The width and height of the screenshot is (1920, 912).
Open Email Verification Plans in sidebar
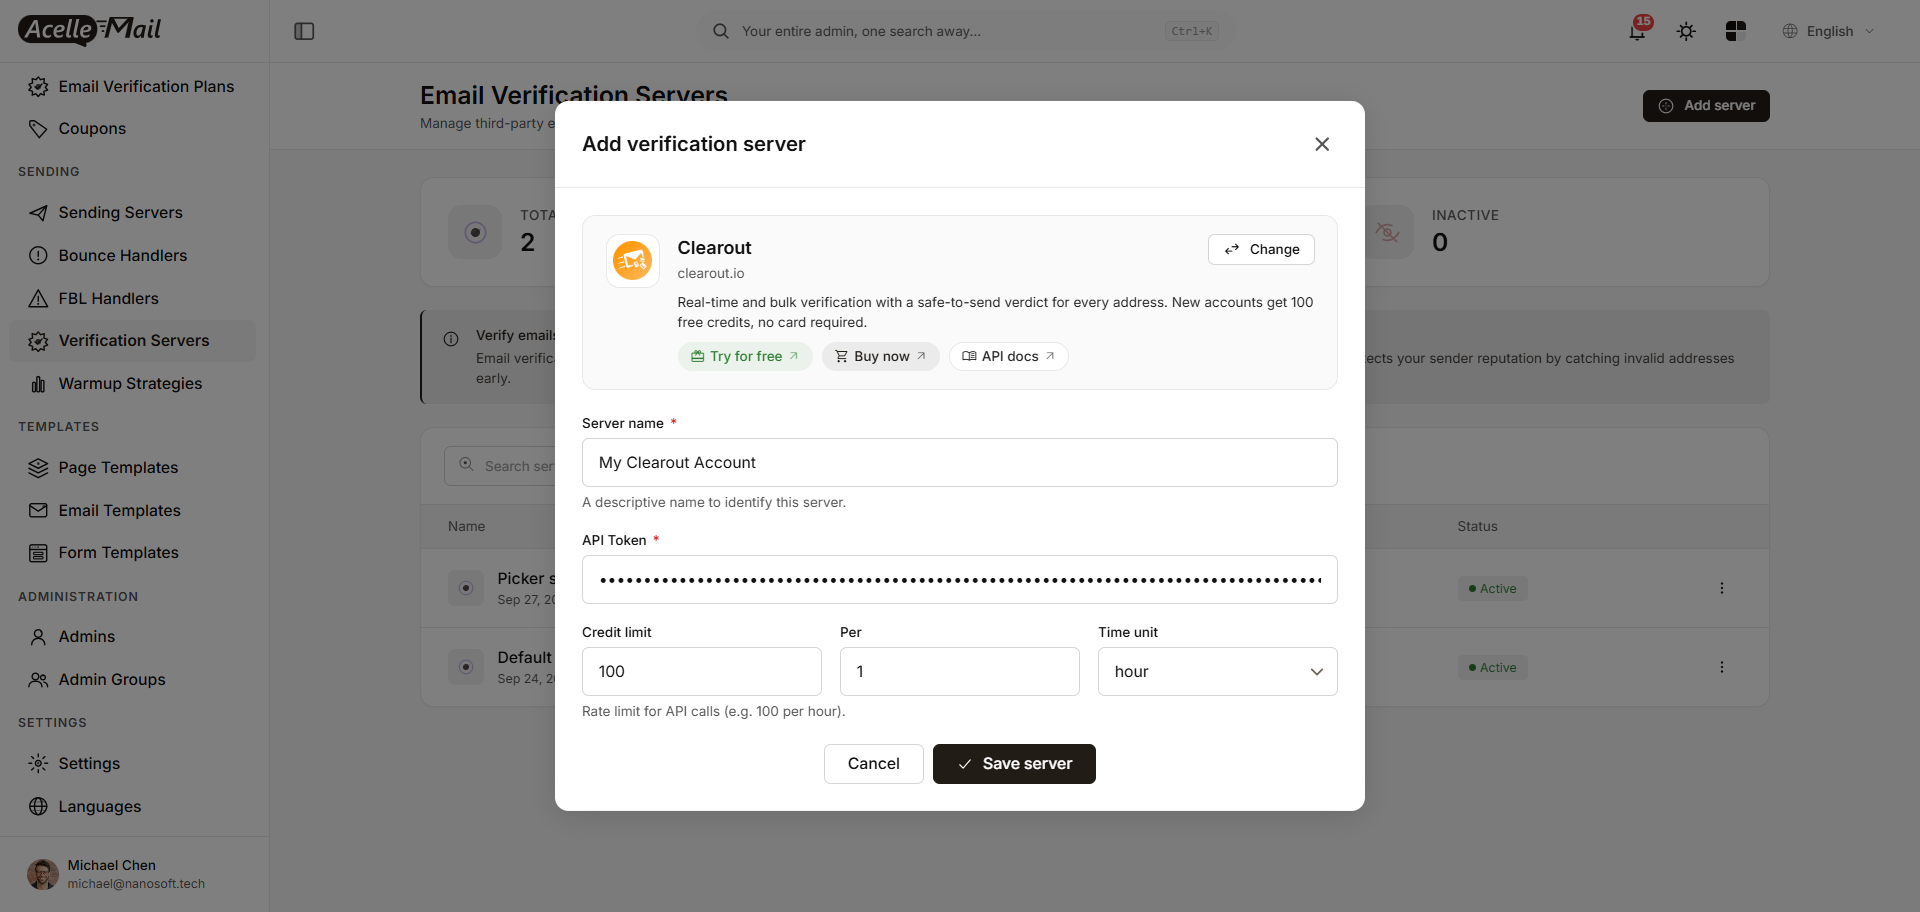pos(132,87)
